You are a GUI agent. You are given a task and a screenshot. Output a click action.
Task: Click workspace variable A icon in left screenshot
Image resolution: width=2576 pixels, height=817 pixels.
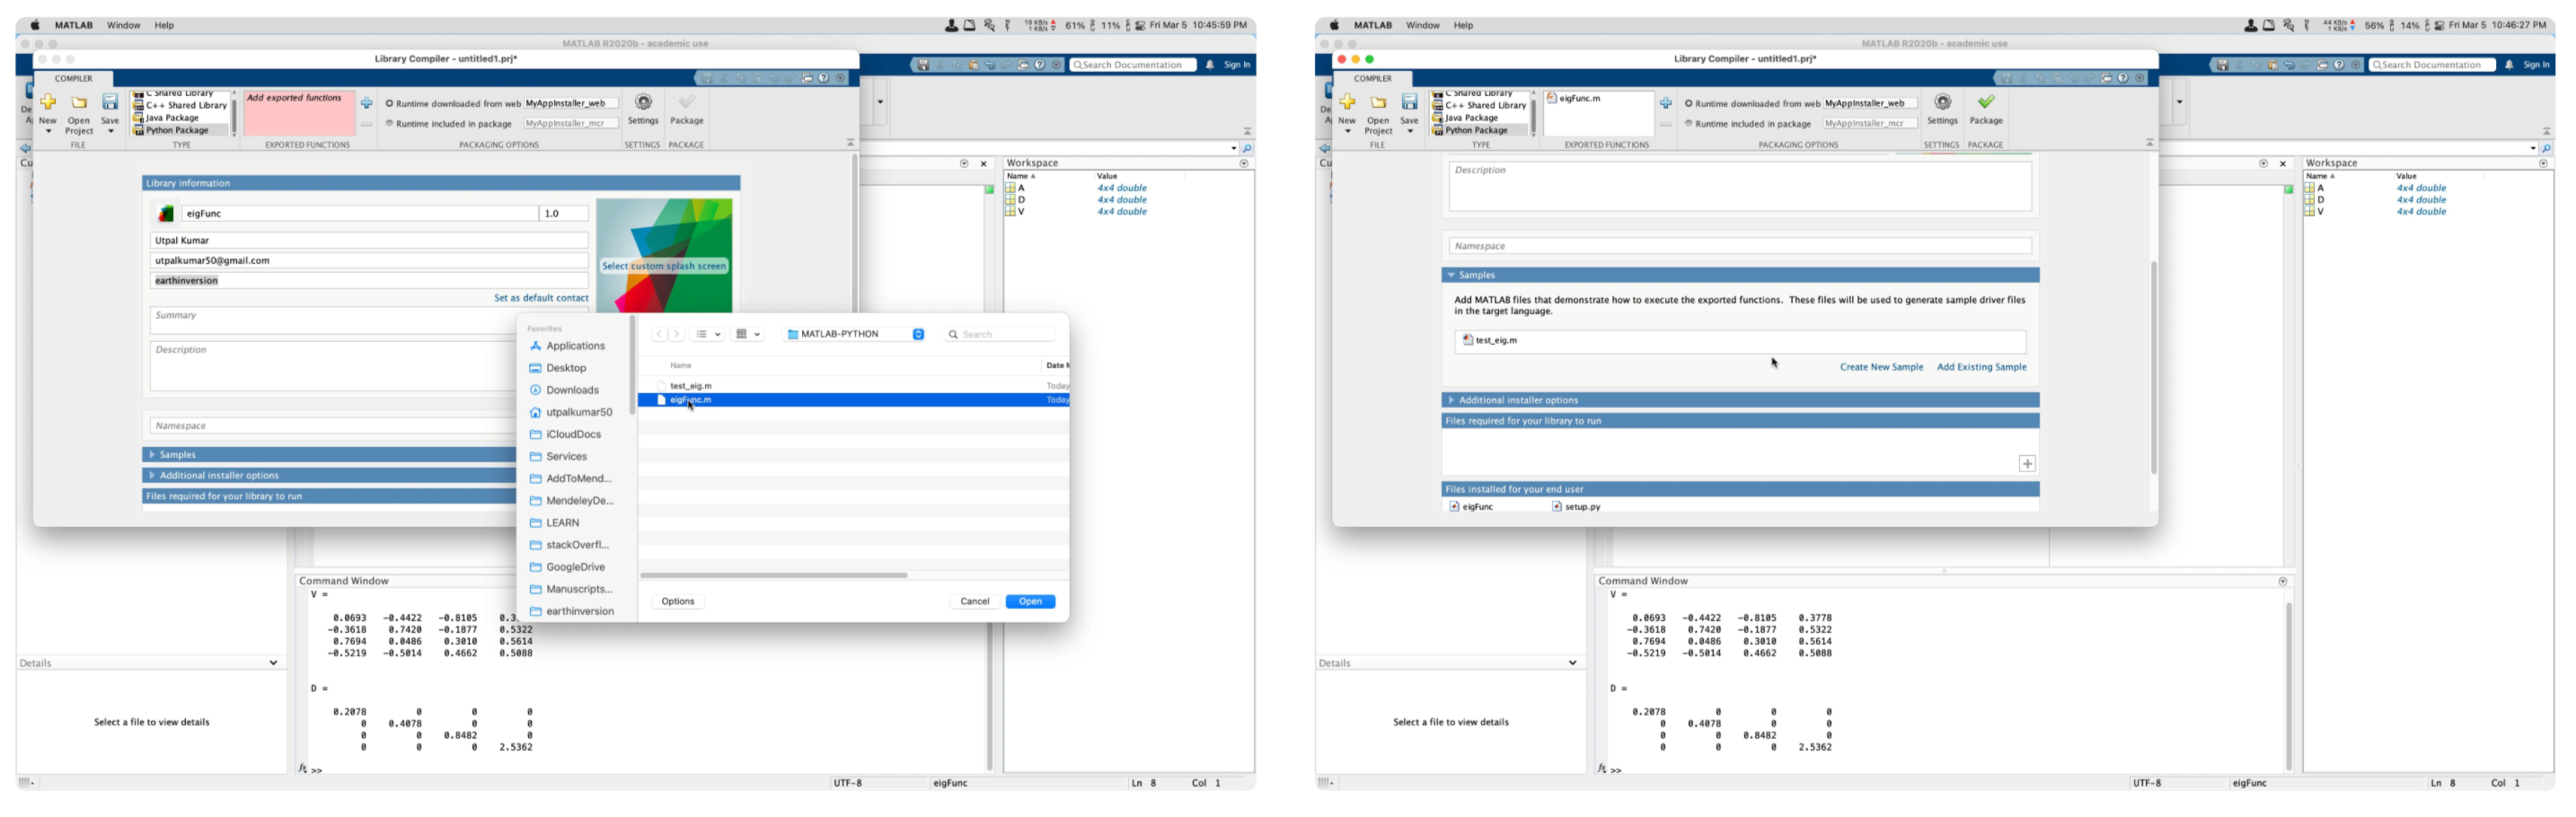point(1010,188)
